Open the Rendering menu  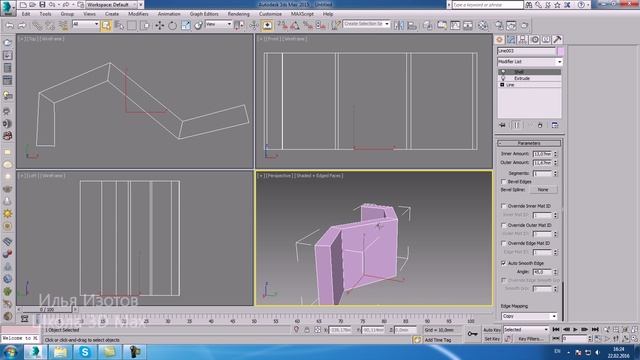(x=239, y=14)
